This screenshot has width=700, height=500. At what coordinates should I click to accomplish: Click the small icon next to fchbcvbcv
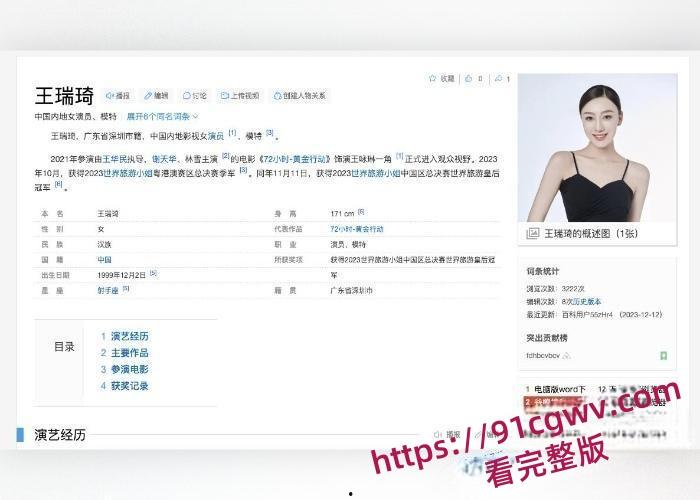tap(567, 356)
